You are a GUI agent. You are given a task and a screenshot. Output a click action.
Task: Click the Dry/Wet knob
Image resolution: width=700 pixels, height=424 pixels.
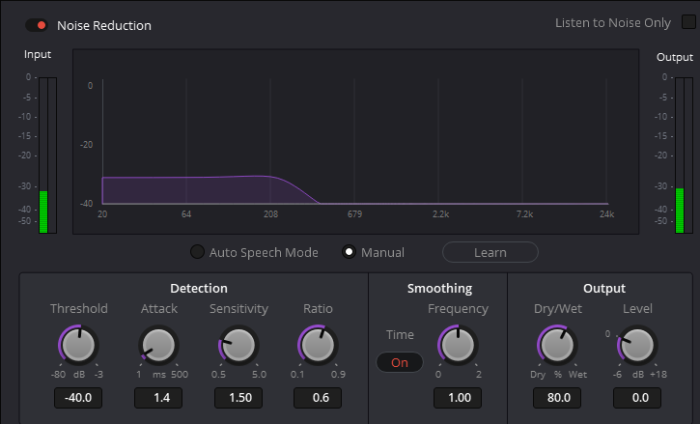click(x=557, y=345)
